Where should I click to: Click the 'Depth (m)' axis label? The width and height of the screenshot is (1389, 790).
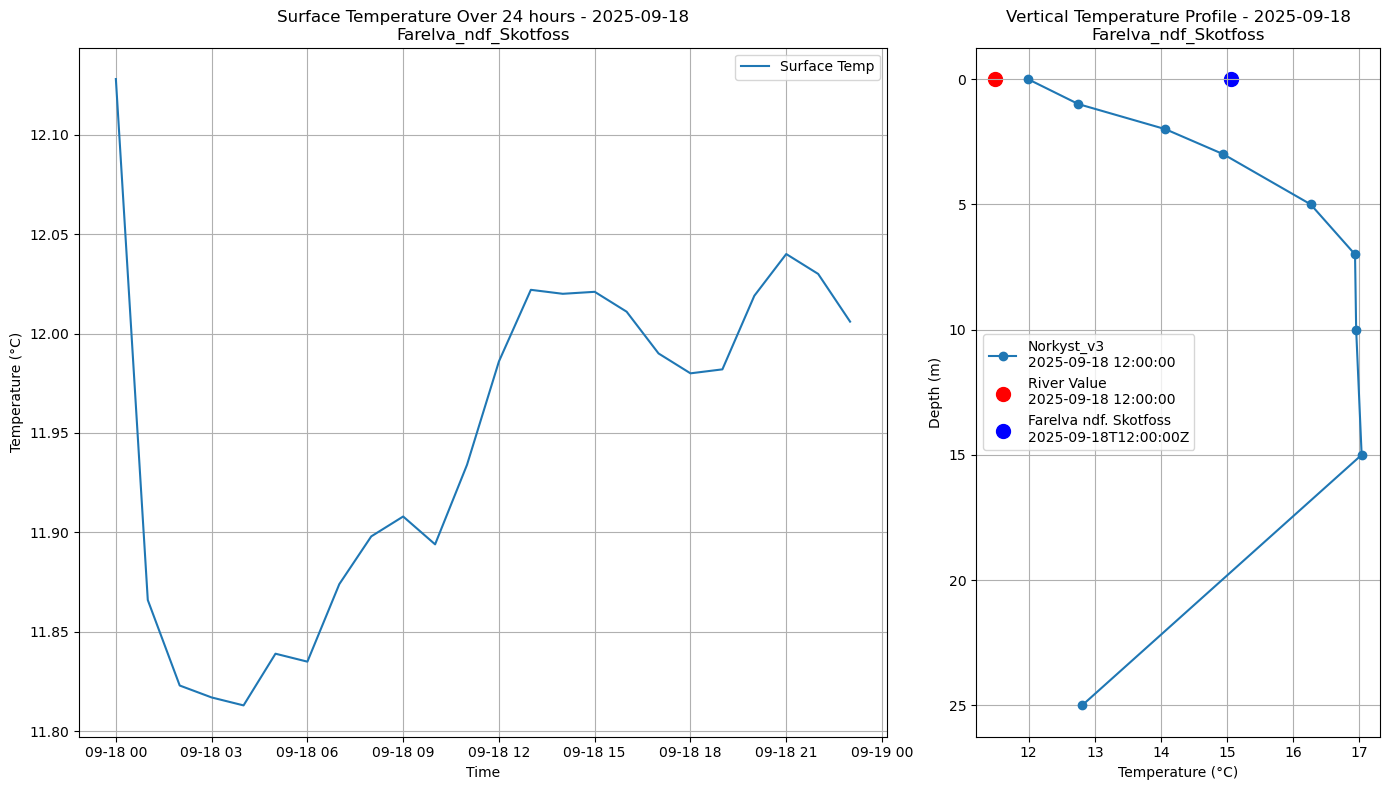click(x=935, y=392)
